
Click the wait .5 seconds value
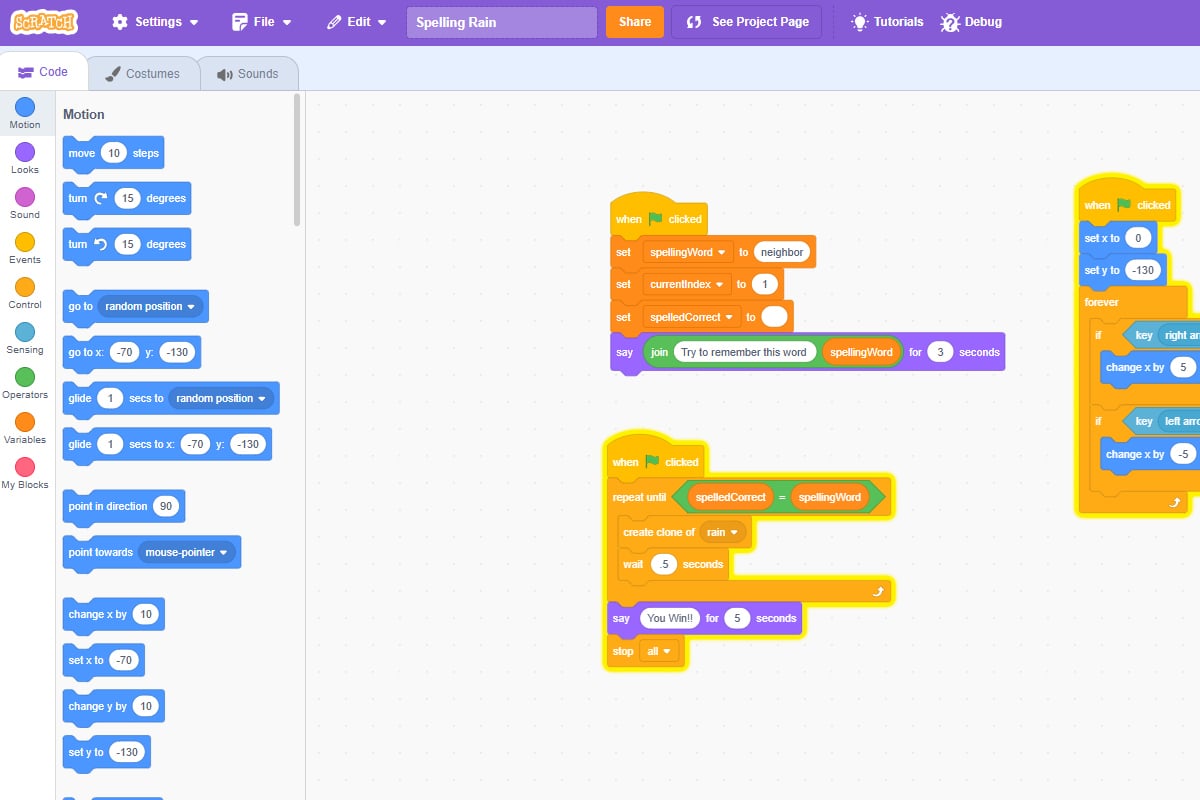pos(664,564)
